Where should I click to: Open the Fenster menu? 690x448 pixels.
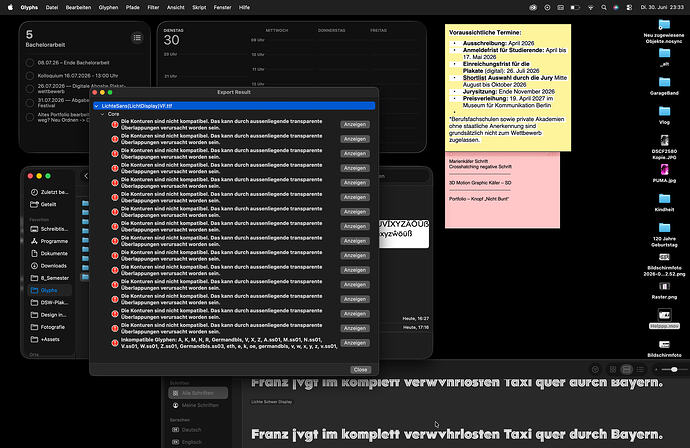(x=222, y=7)
